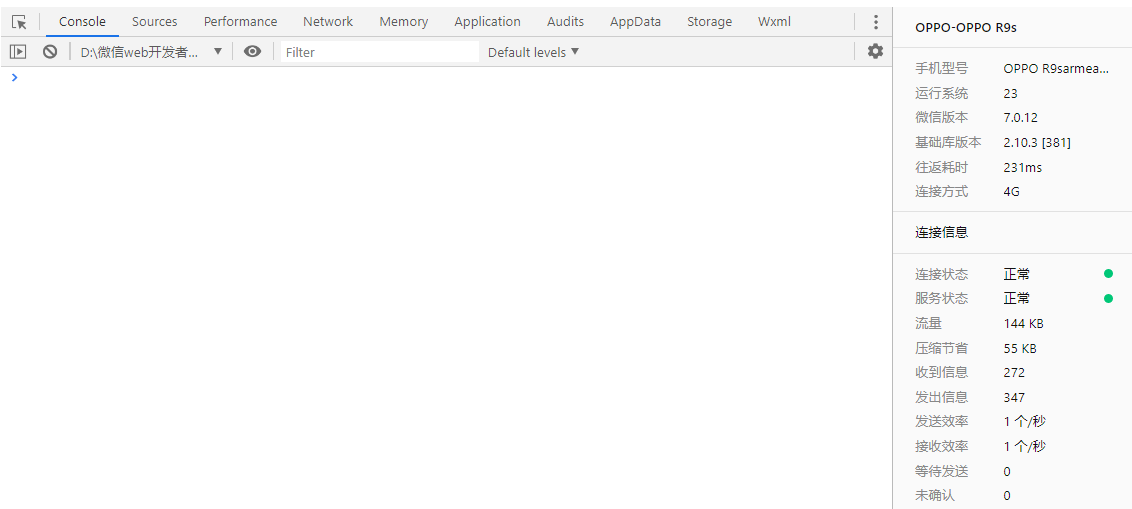Click the 接收效率 label
This screenshot has width=1132, height=509.
(941, 447)
